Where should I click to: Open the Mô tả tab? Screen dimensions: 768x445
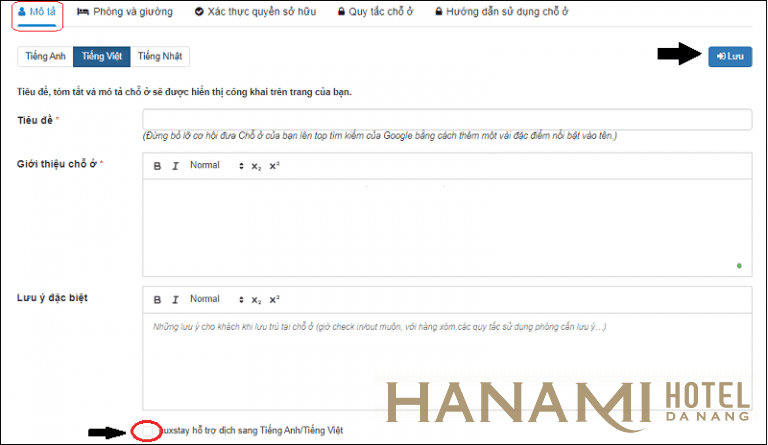[37, 12]
